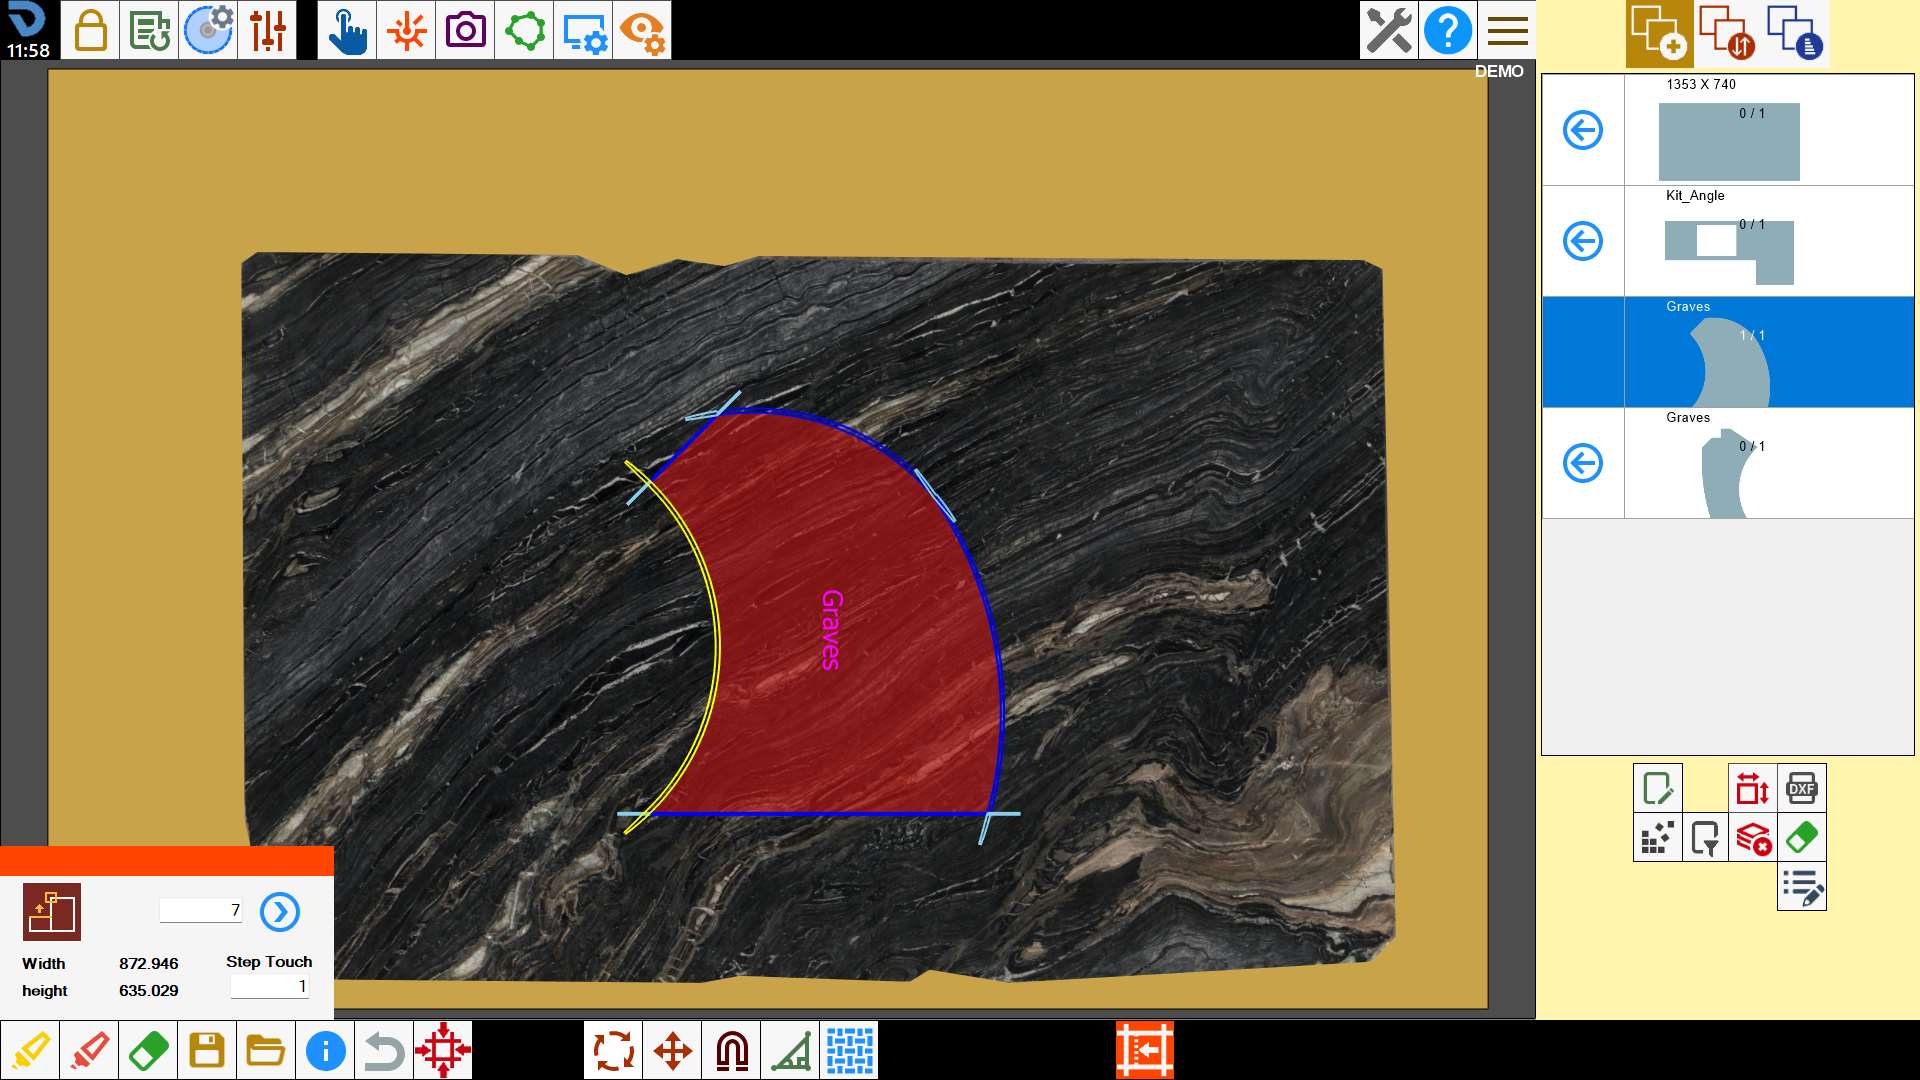Click the save floppy disk icon
This screenshot has width=1920, height=1080.
[x=207, y=1050]
